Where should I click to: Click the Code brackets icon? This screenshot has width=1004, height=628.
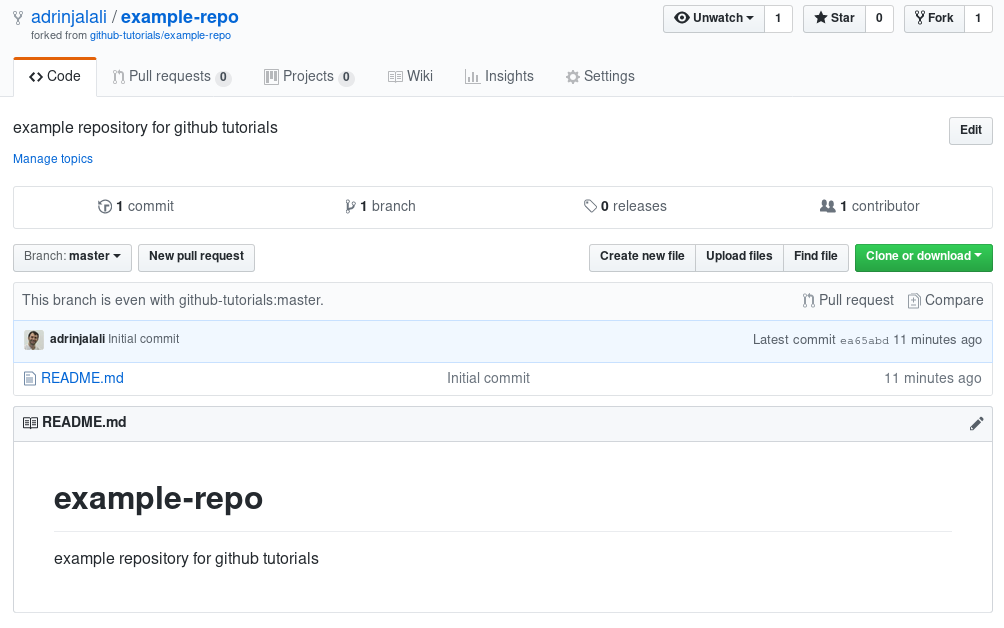point(36,77)
